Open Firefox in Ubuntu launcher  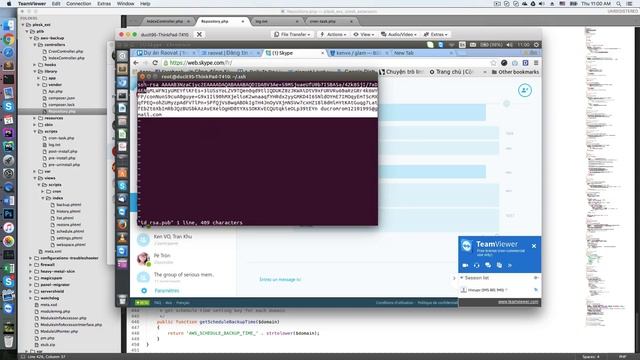(122, 224)
